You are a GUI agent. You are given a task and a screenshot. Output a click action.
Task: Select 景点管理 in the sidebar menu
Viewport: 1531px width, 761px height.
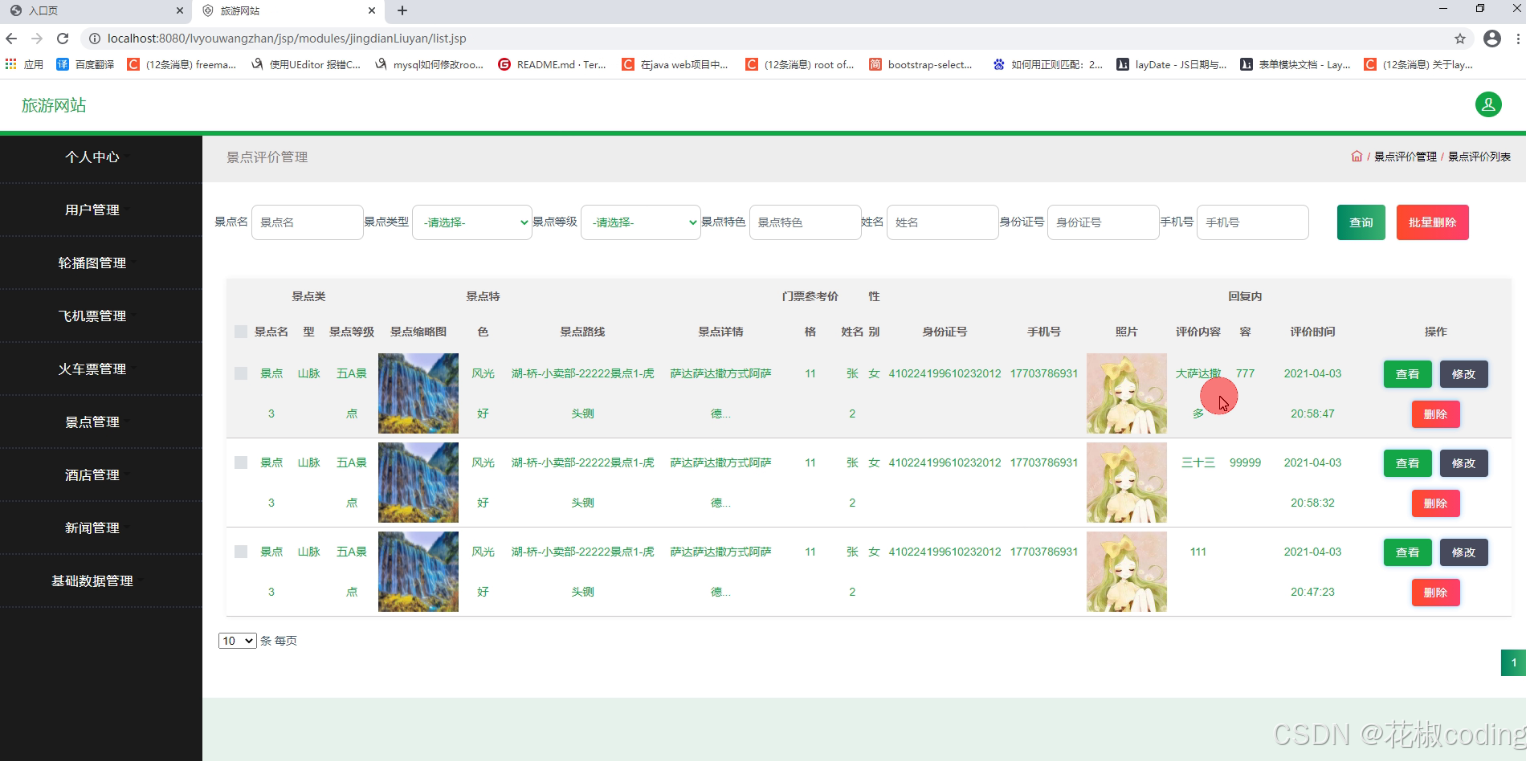click(91, 421)
